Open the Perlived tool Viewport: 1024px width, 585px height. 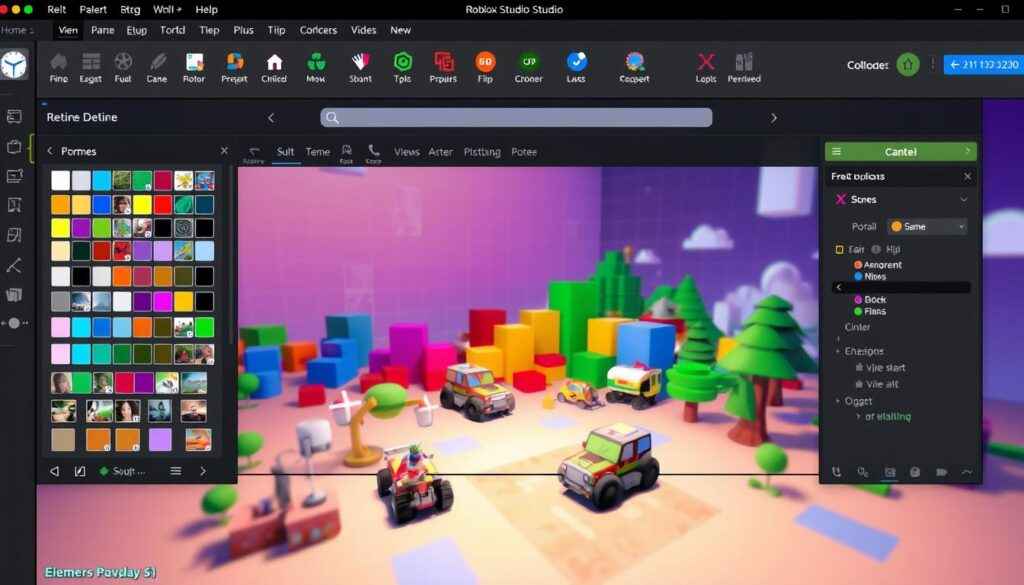[744, 68]
